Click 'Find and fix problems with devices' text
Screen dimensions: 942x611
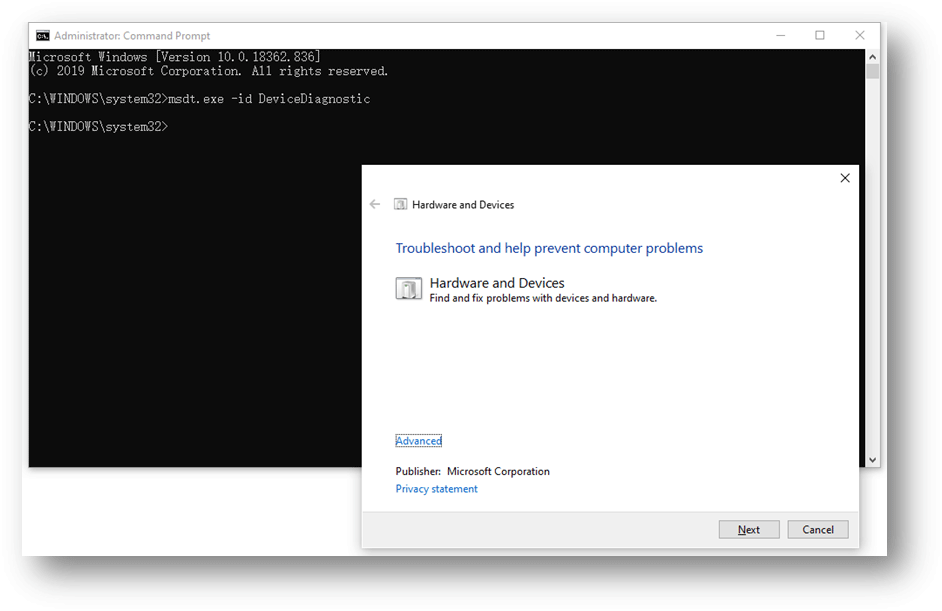coord(543,298)
